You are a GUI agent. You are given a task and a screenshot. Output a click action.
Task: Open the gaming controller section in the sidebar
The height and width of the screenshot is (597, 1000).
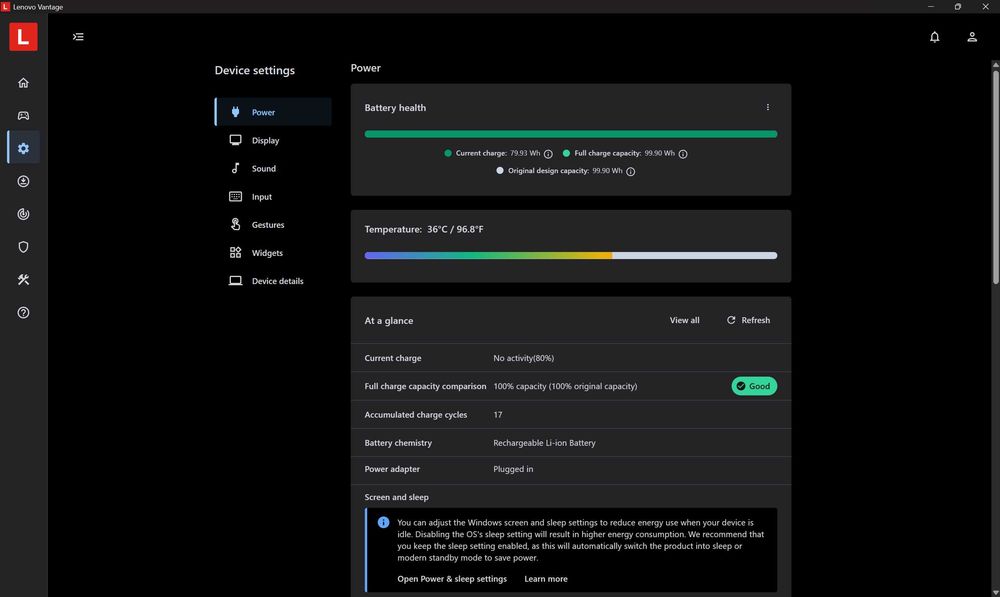(24, 115)
